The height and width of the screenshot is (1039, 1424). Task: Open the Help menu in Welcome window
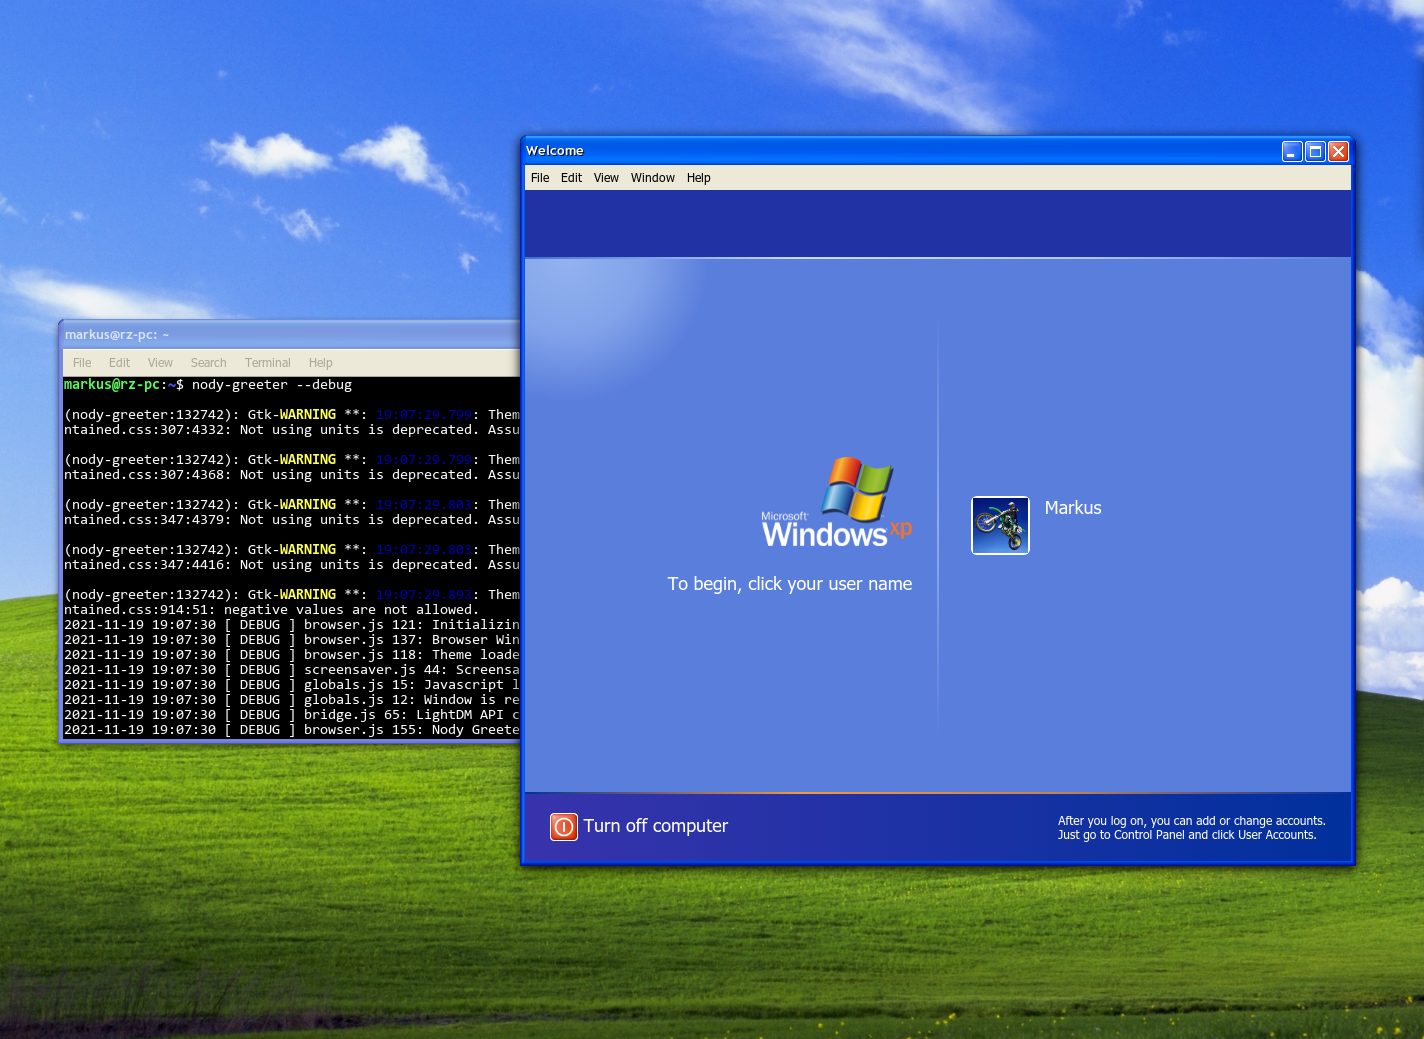point(699,178)
